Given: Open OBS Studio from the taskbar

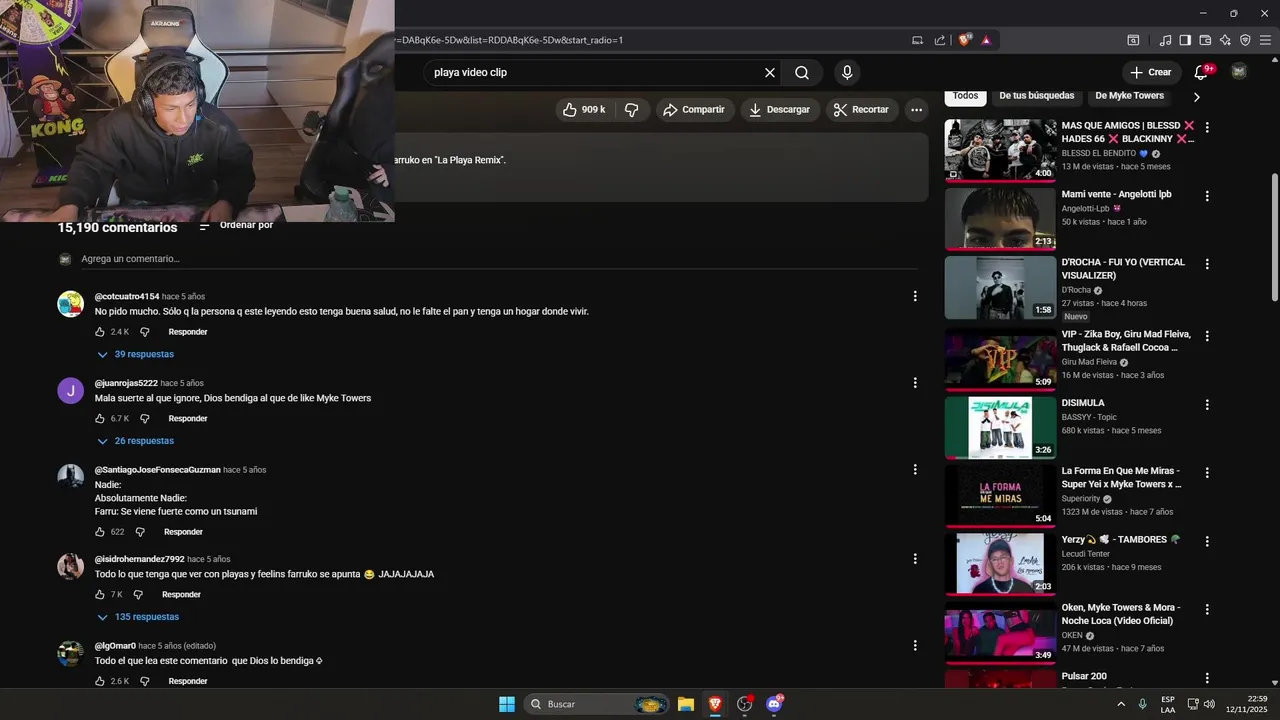Looking at the screenshot, I should (744, 704).
